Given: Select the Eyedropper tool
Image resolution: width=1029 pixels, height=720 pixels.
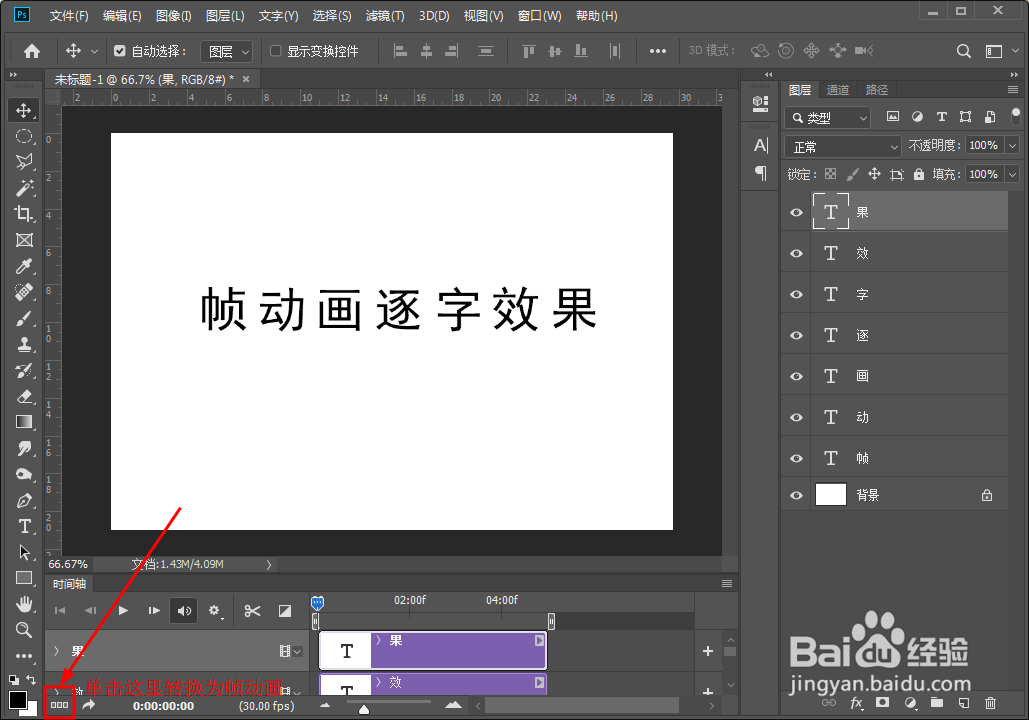Looking at the screenshot, I should coord(24,266).
